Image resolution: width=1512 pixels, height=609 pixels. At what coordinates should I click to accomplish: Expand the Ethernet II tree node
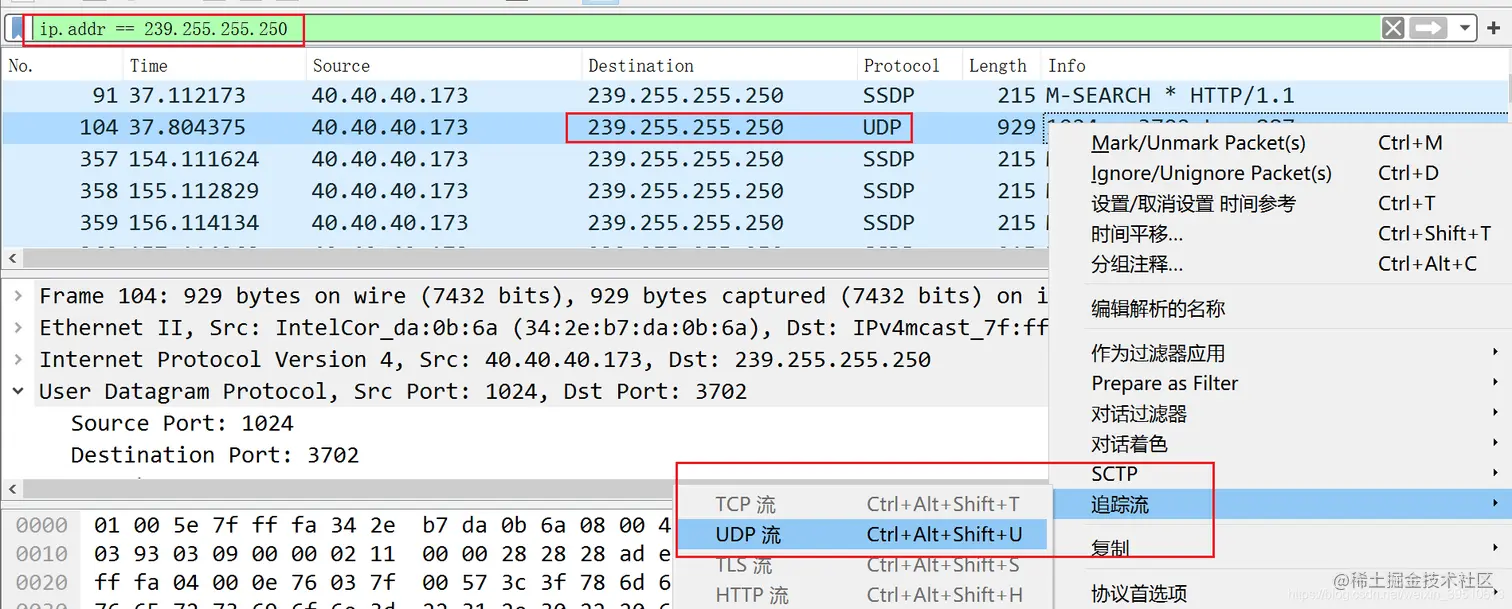[18, 328]
